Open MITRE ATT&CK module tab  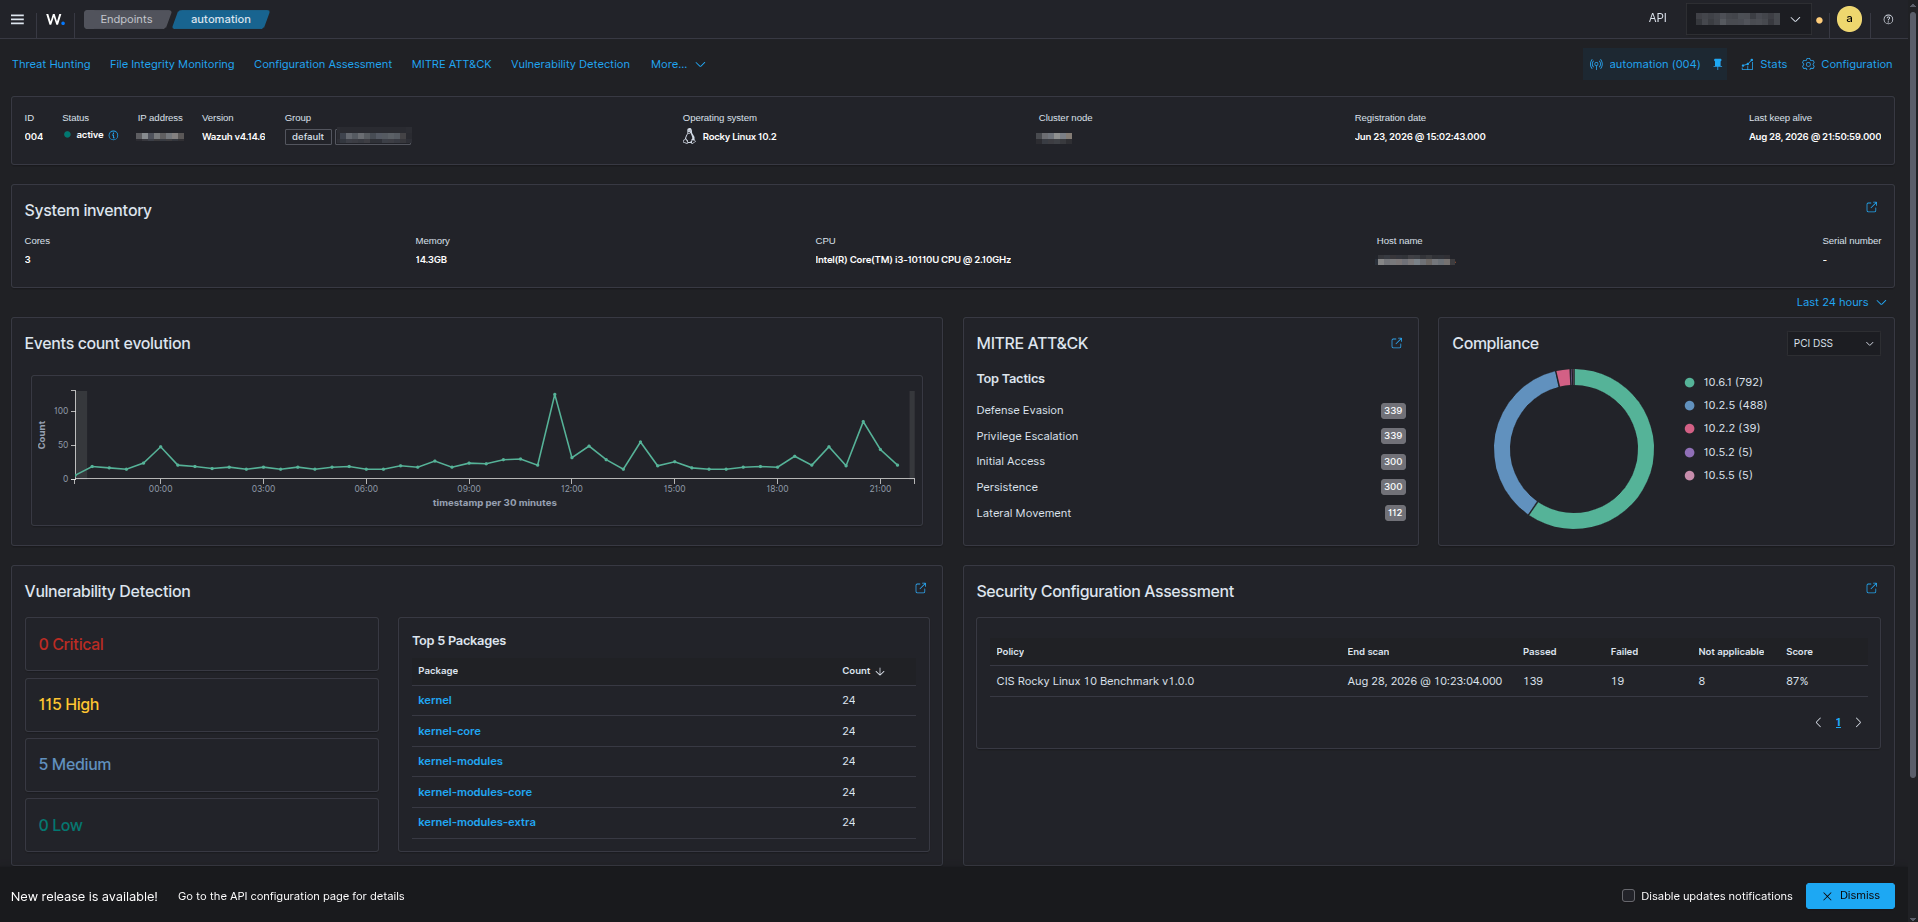[x=451, y=64]
